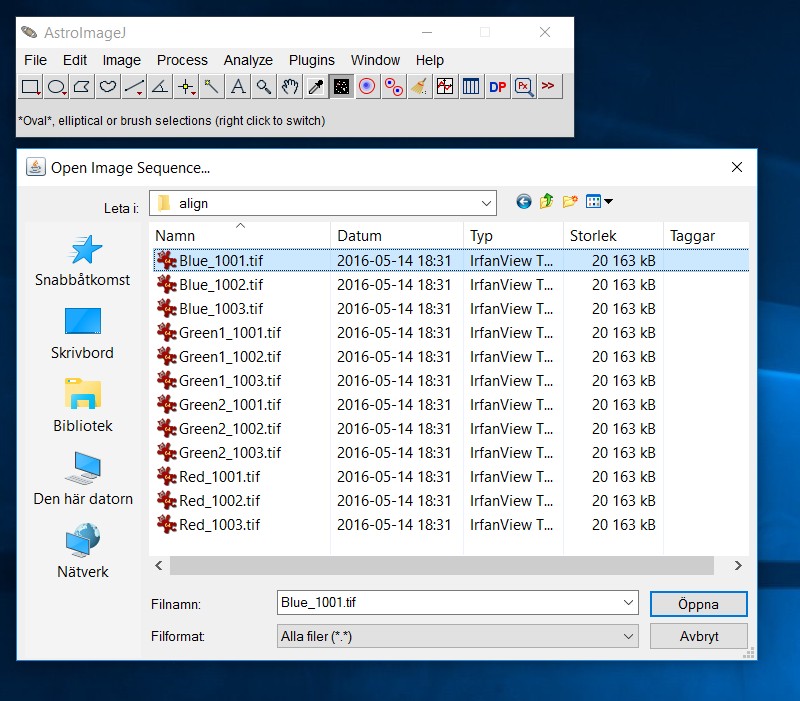This screenshot has height=701, width=800.
Task: Select the Straight line tool
Action: pos(134,86)
